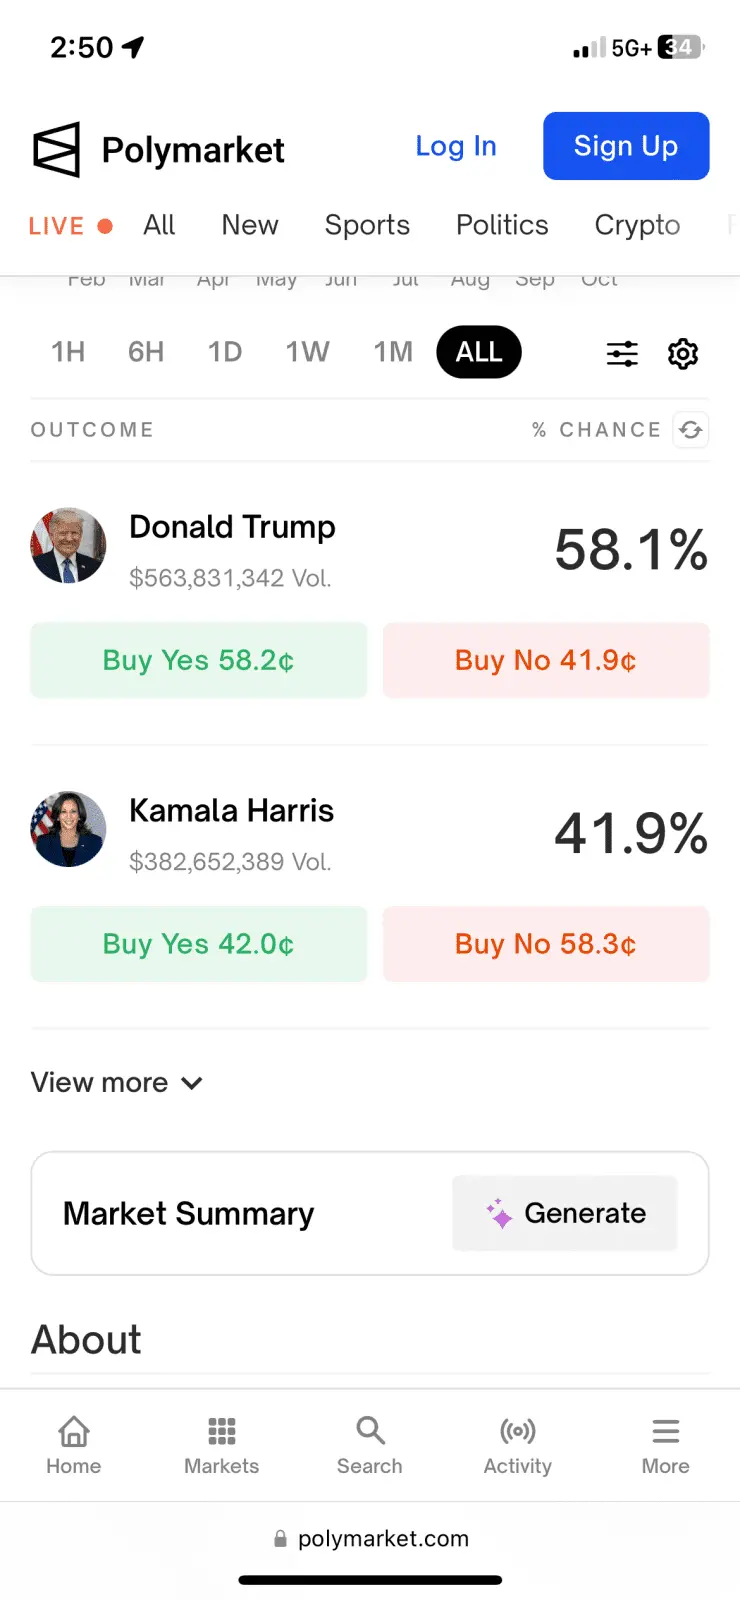Open chart filter sliders icon
The image size is (740, 1600).
click(622, 353)
